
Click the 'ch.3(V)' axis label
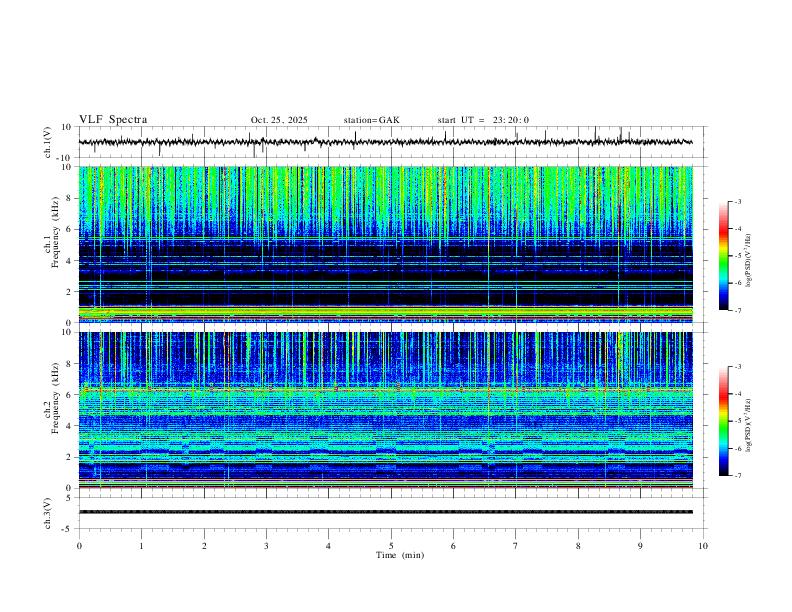point(48,514)
